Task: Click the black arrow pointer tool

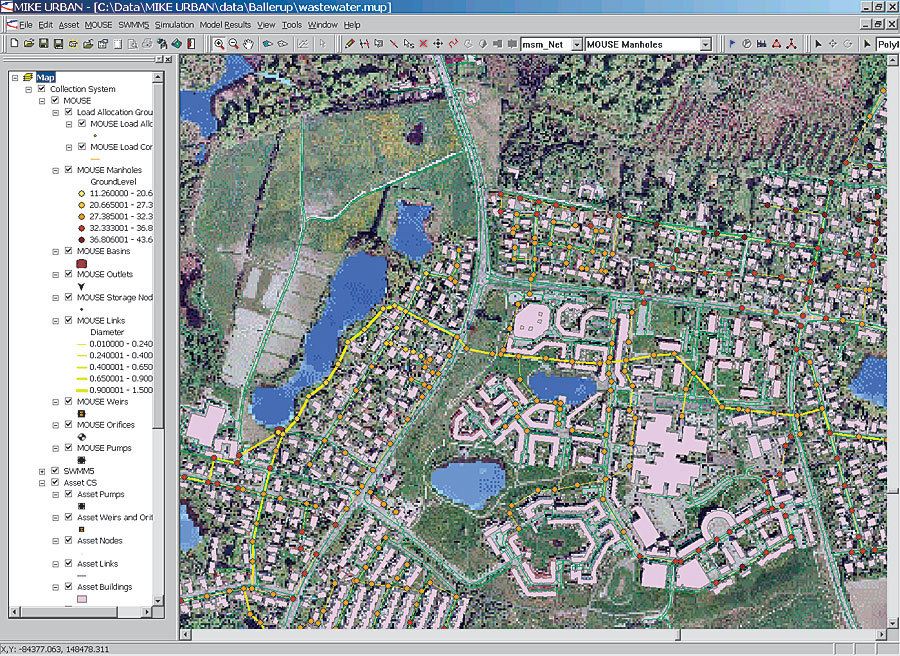Action: pyautogui.click(x=818, y=44)
